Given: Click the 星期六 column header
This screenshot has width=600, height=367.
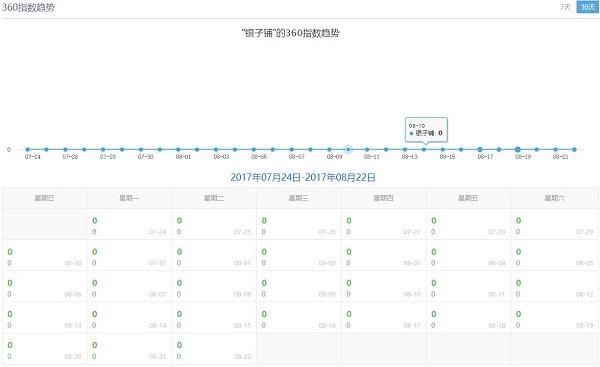Looking at the screenshot, I should (554, 198).
